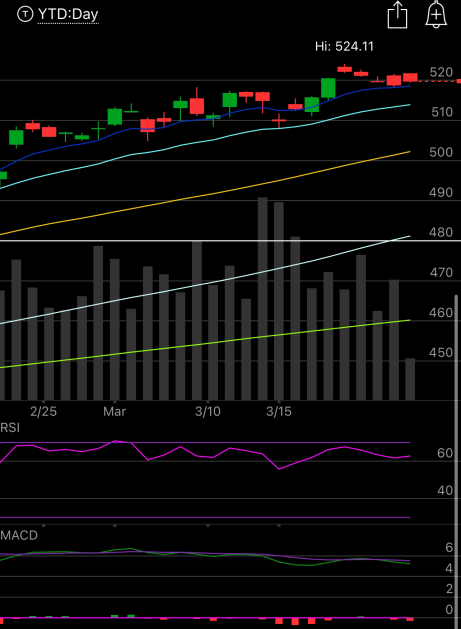Select the 450 price axis label
Screen dimensions: 461x629
click(441, 353)
